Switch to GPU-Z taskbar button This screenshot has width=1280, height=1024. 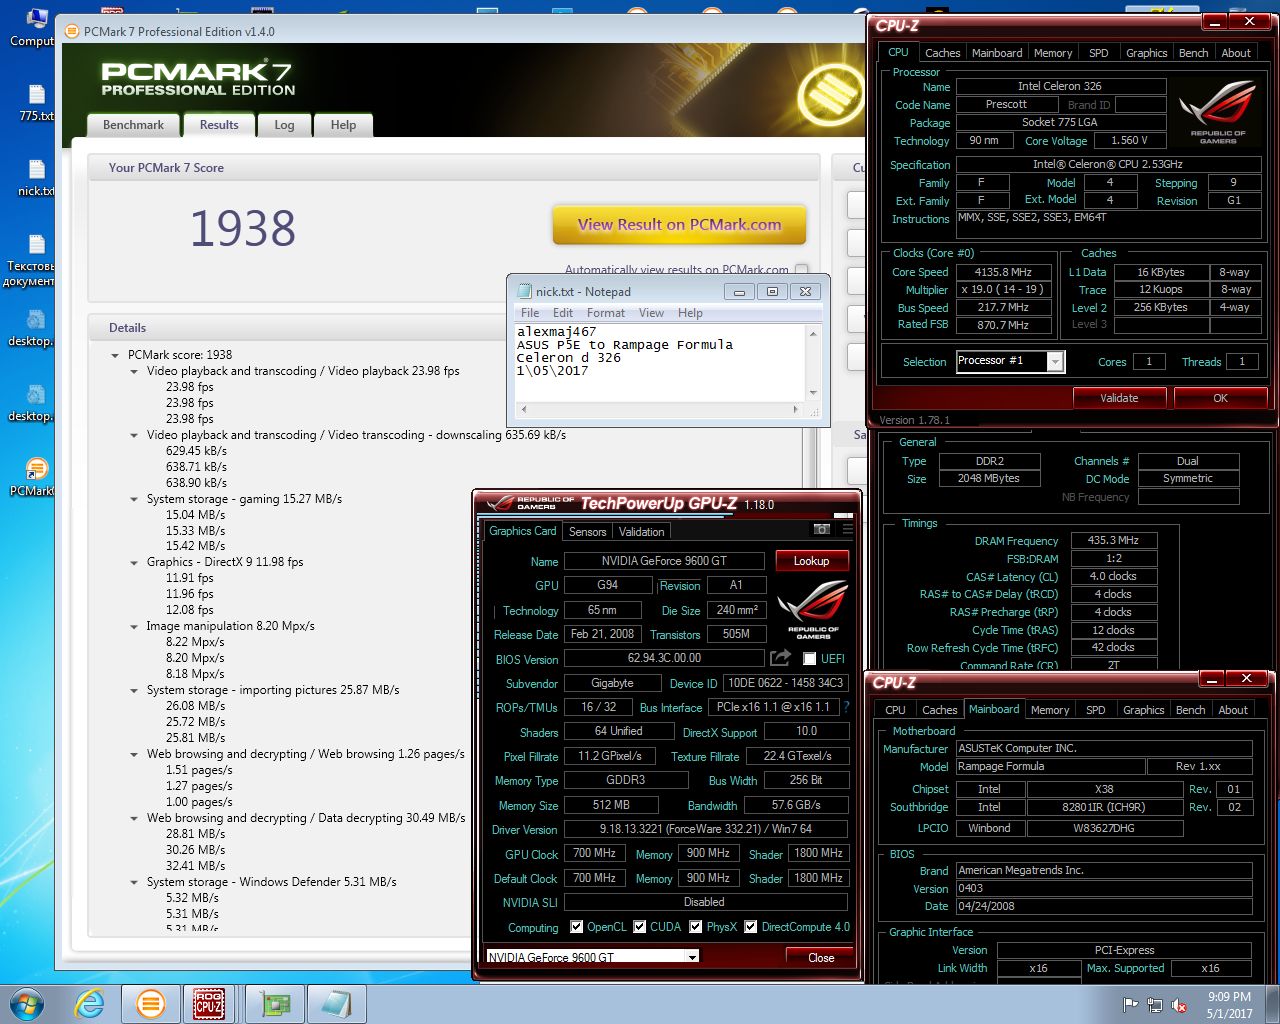(275, 1004)
